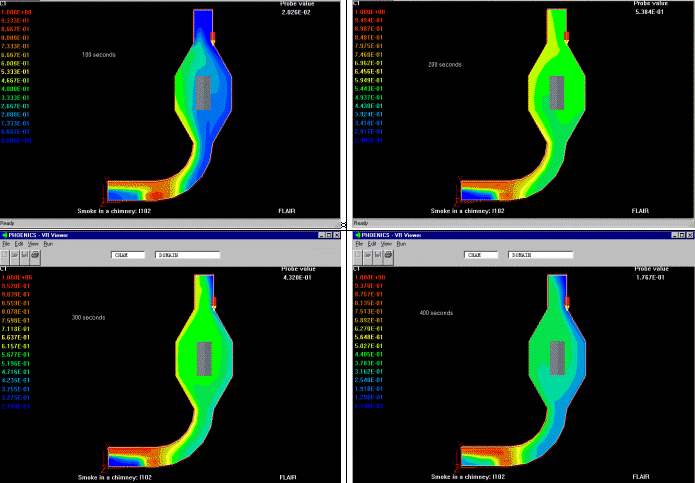Click New icon in 300 seconds viewer

click(x=5, y=255)
